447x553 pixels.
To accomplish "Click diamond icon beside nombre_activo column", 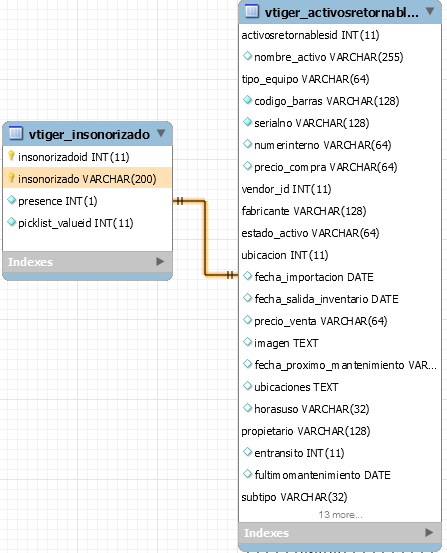I will pyautogui.click(x=248, y=56).
